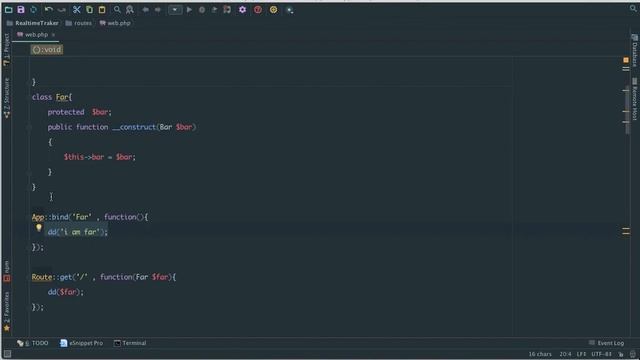Open the eSnippet Pro tool window
Screen dimensions: 640x360
81,343
